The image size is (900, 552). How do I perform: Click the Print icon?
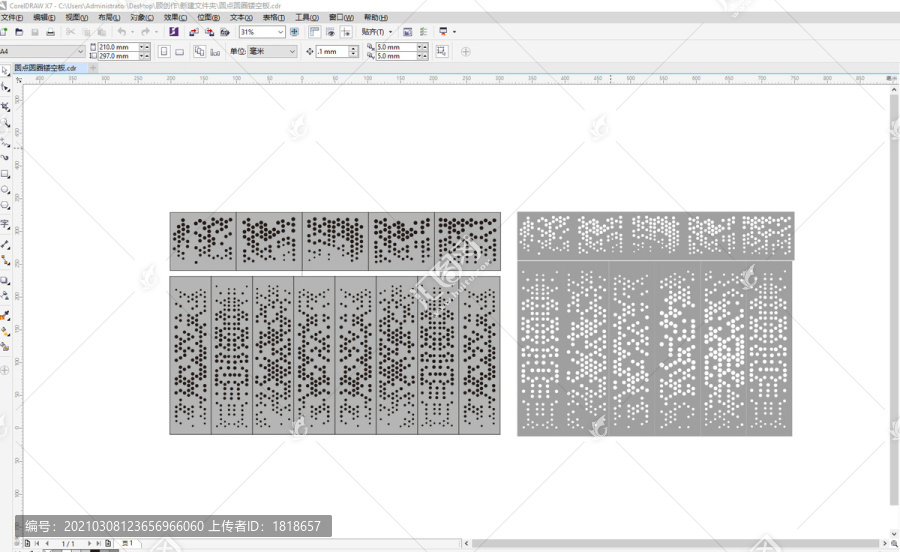coord(51,32)
